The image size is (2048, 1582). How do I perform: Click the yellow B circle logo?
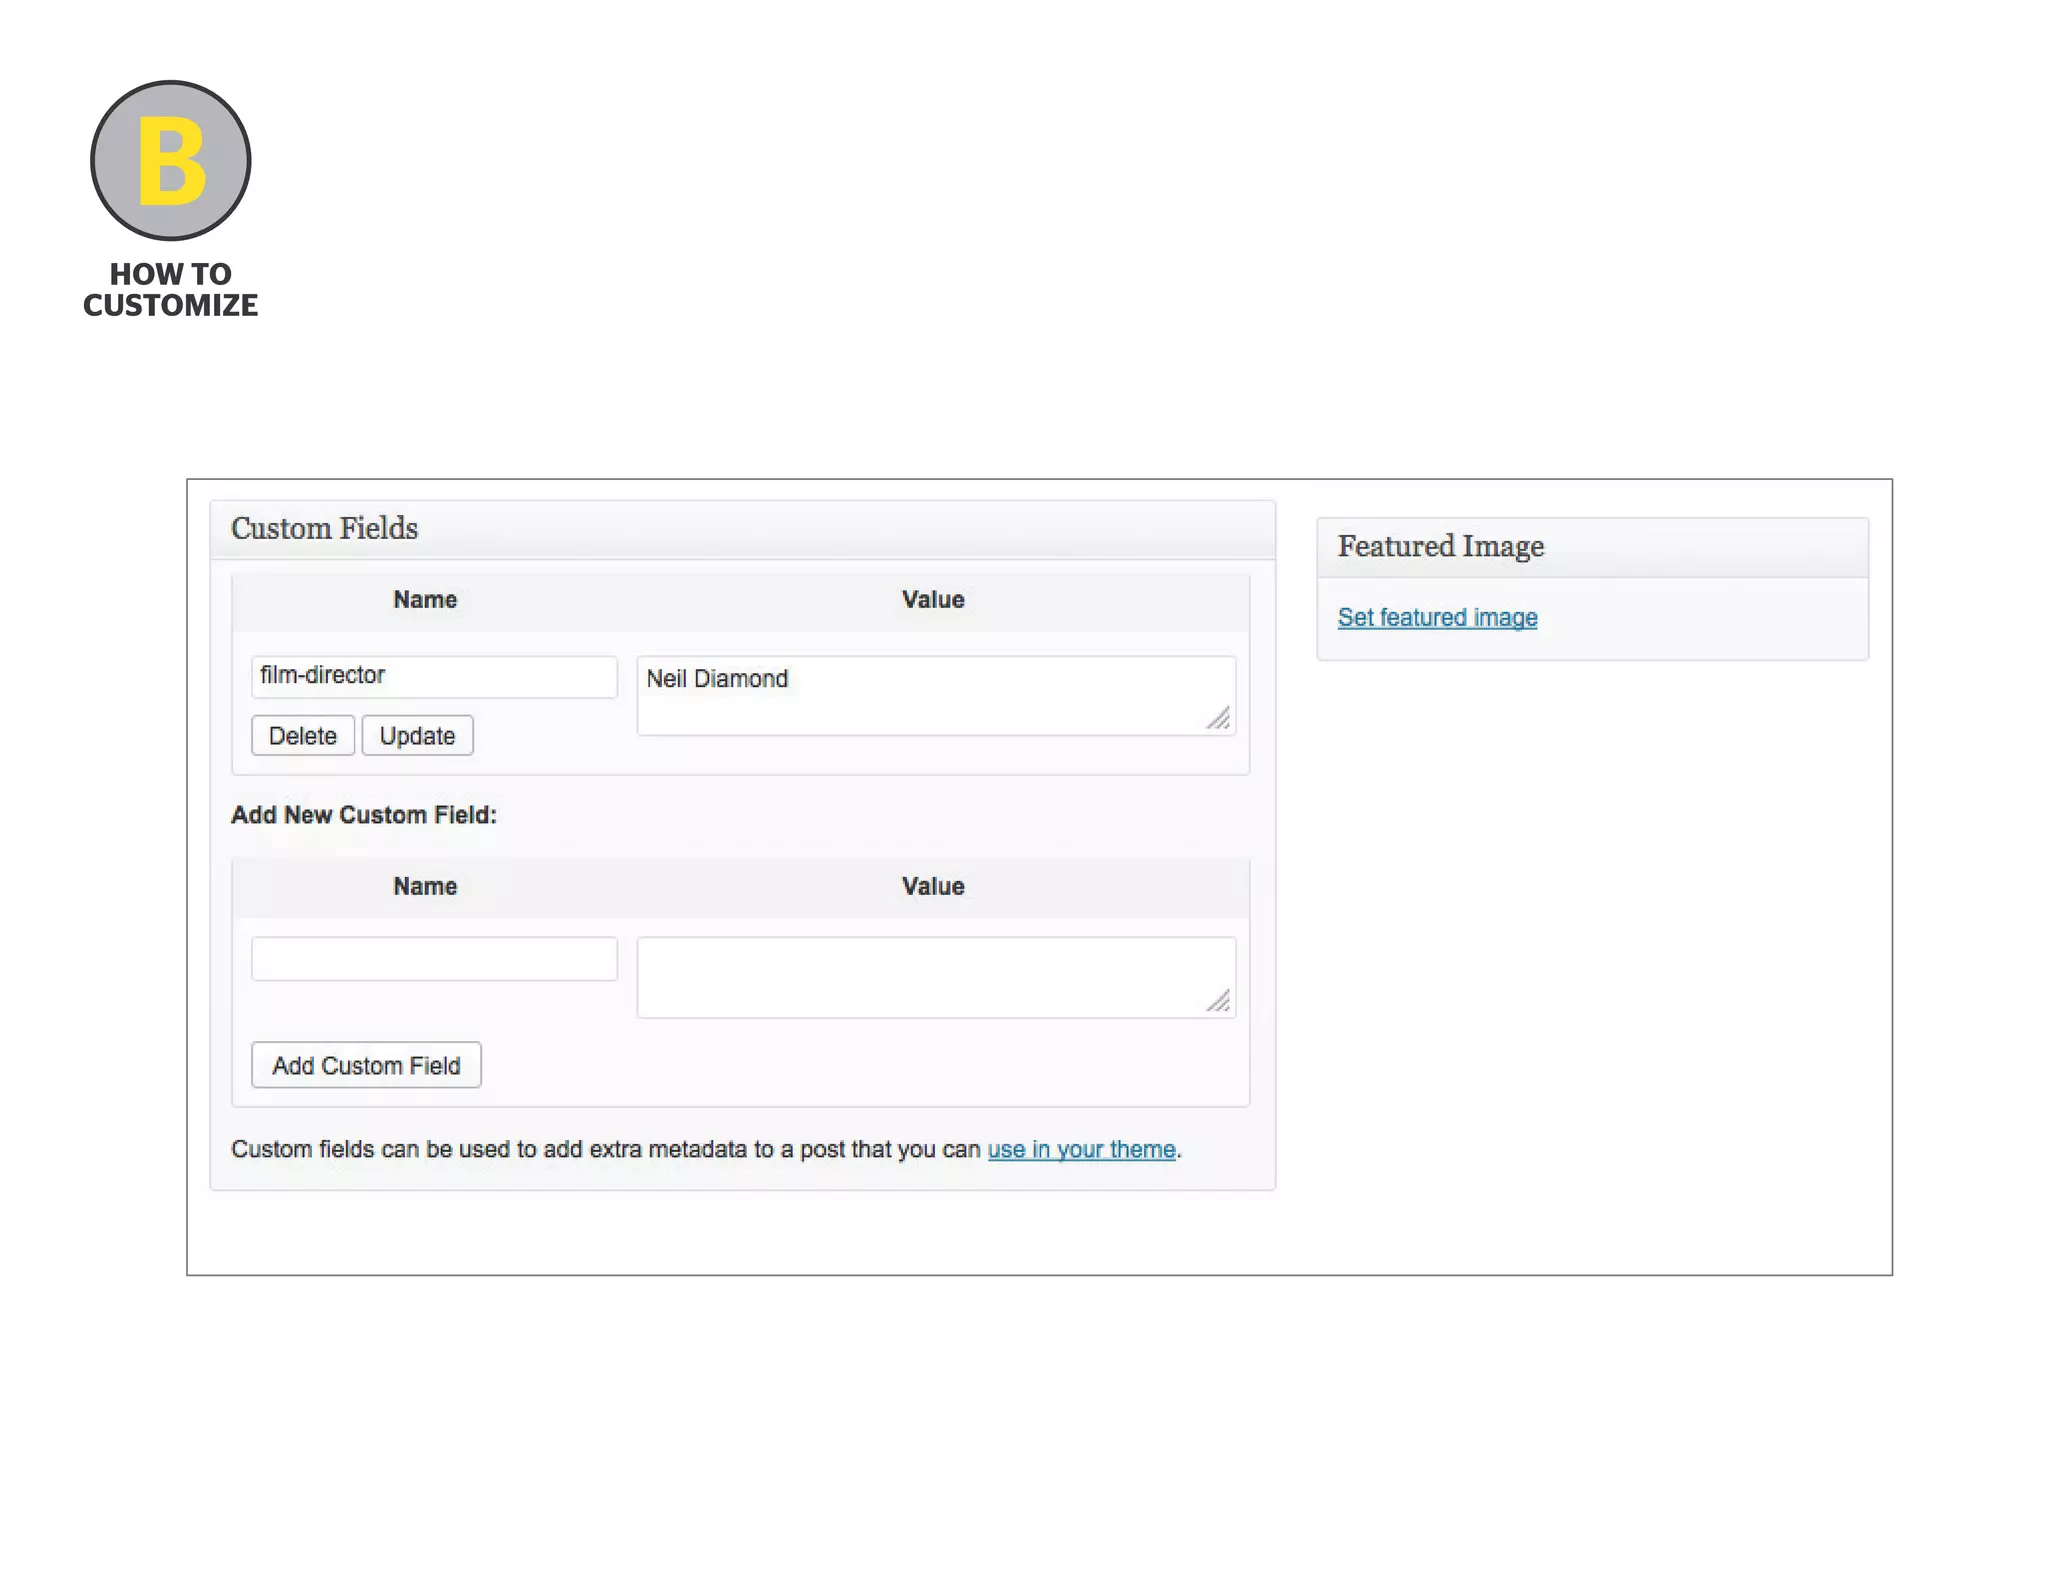[171, 160]
